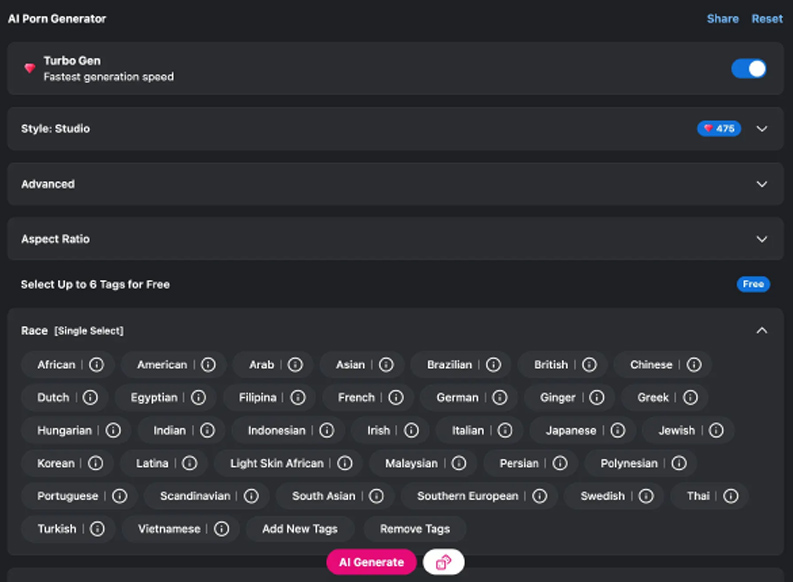Click the randomize icon next to AI Generate
This screenshot has width=793, height=582.
(x=443, y=562)
